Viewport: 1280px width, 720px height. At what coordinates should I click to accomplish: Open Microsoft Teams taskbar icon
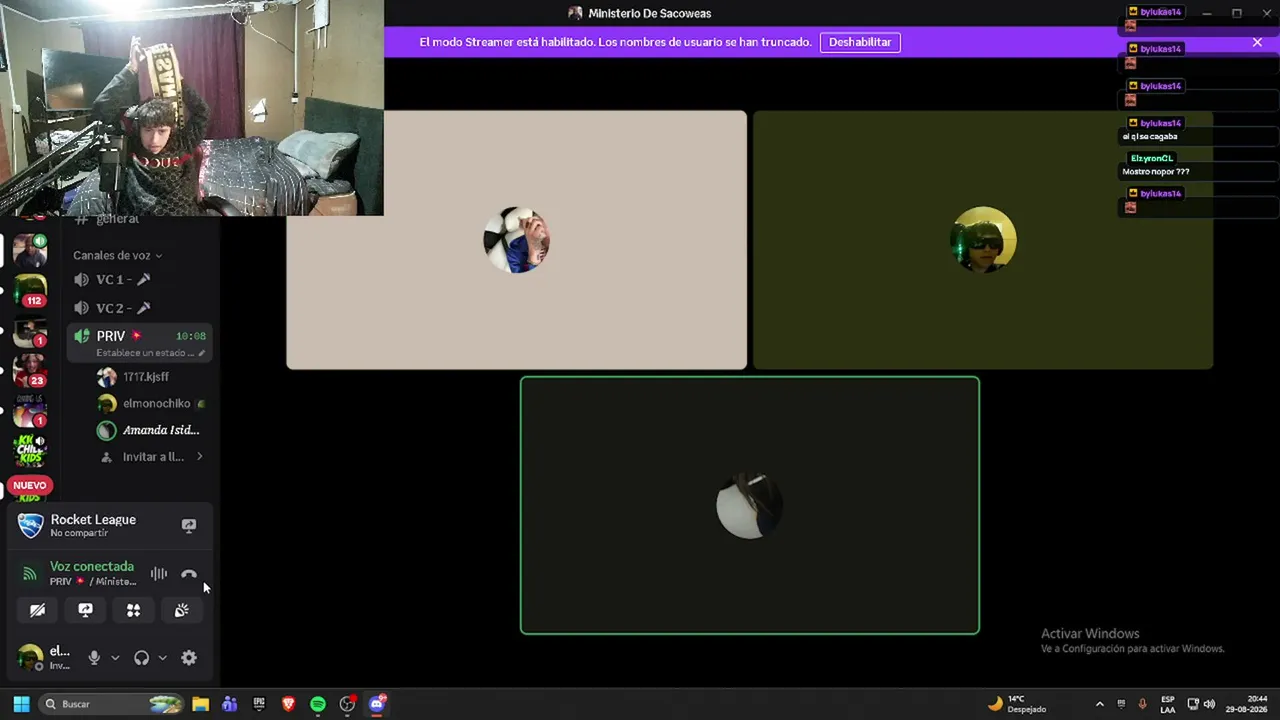230,704
